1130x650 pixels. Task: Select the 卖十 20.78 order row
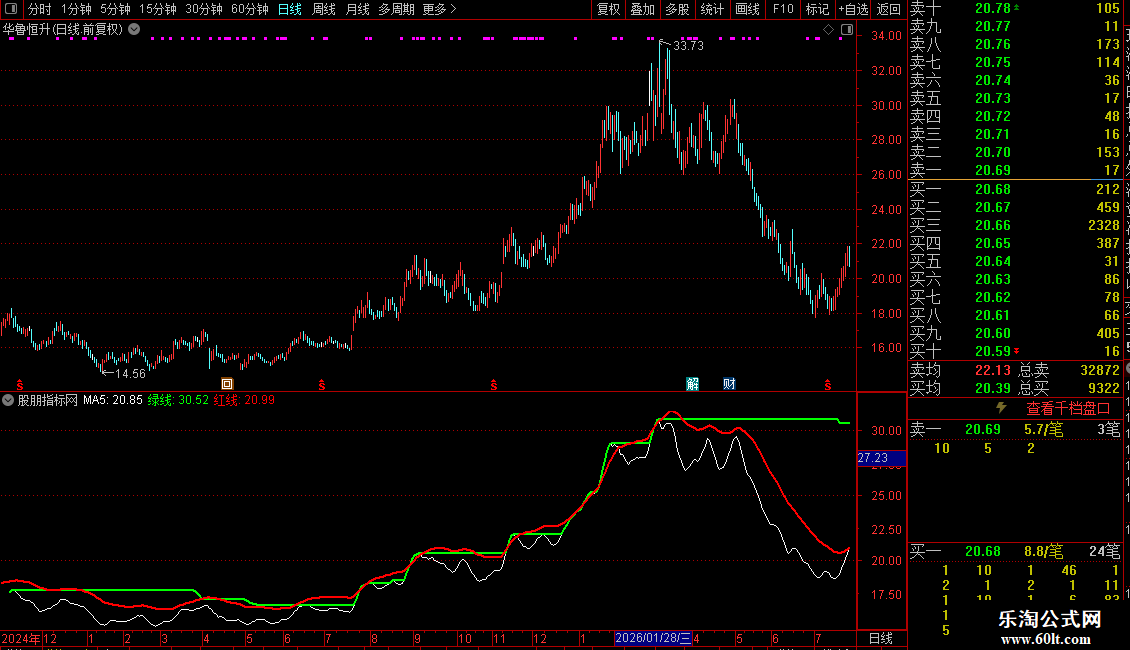pos(1015,8)
